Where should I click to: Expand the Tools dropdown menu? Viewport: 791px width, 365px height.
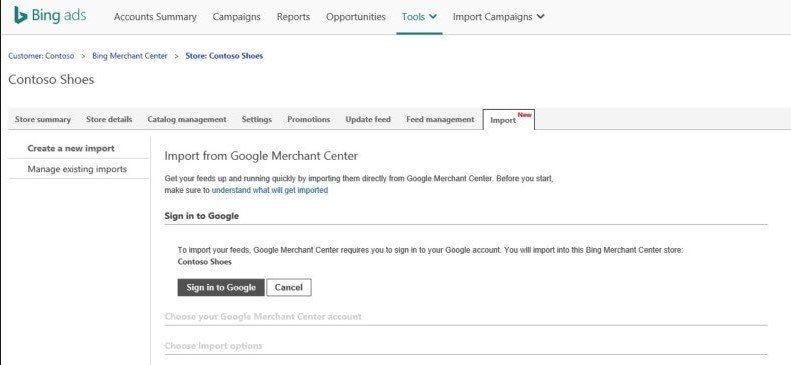419,17
